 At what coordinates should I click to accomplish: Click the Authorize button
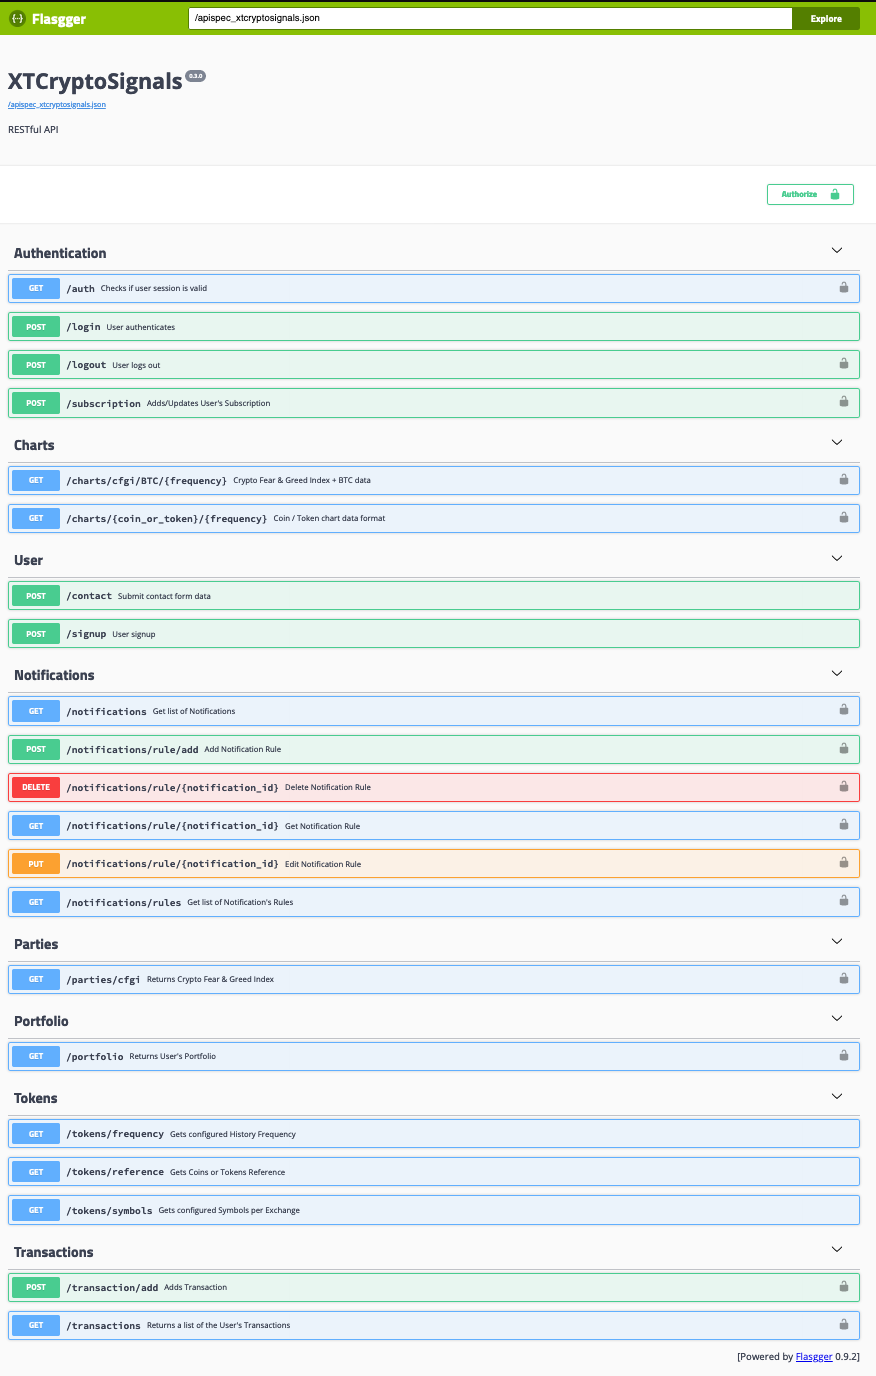(x=810, y=194)
